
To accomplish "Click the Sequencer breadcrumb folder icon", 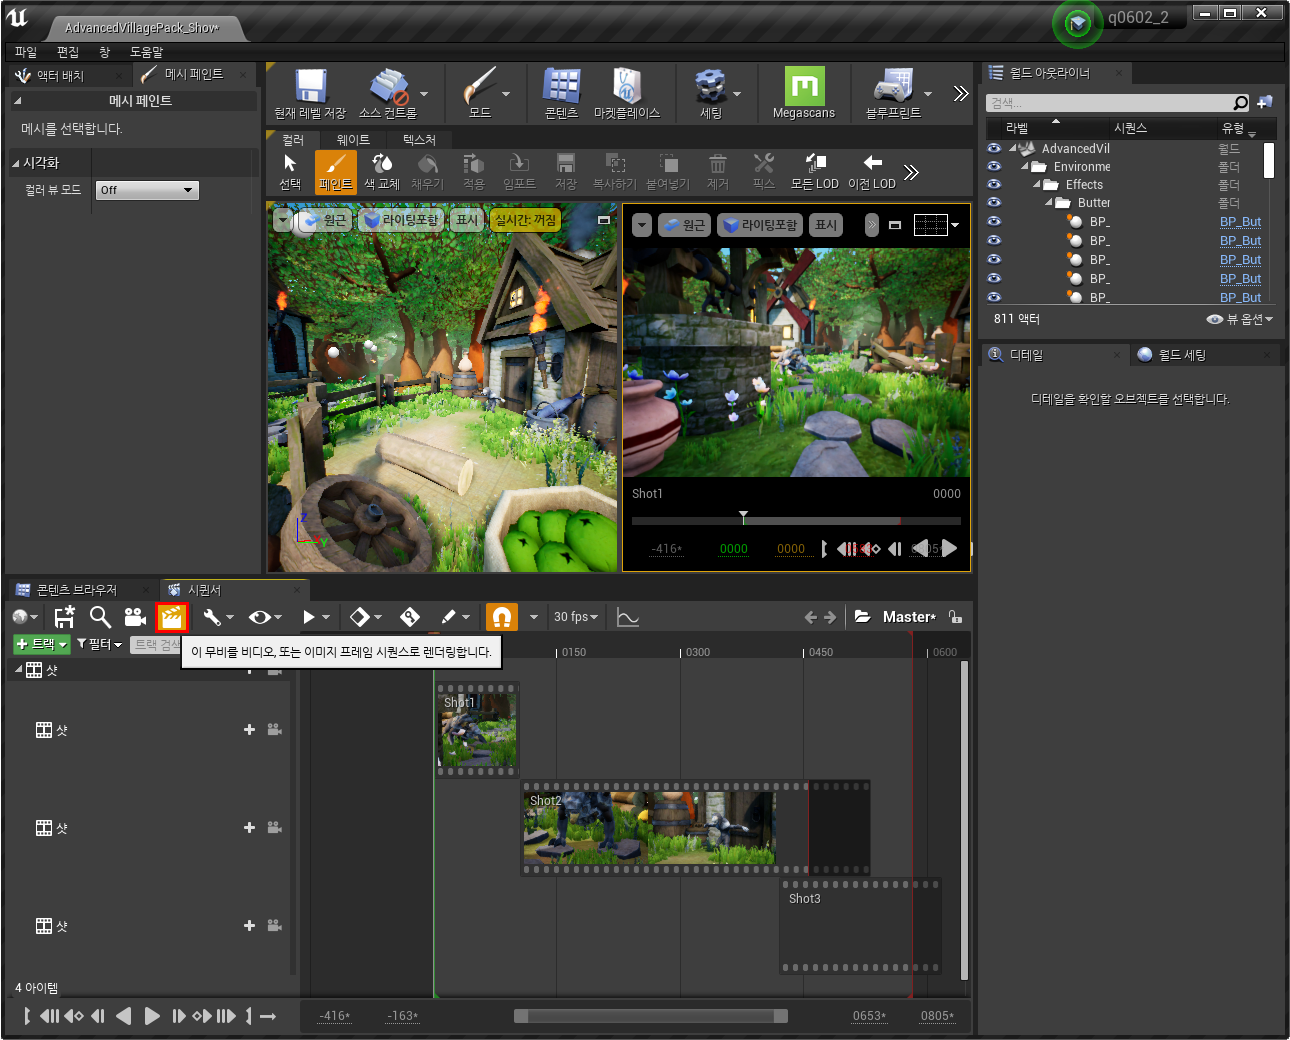I will 862,617.
